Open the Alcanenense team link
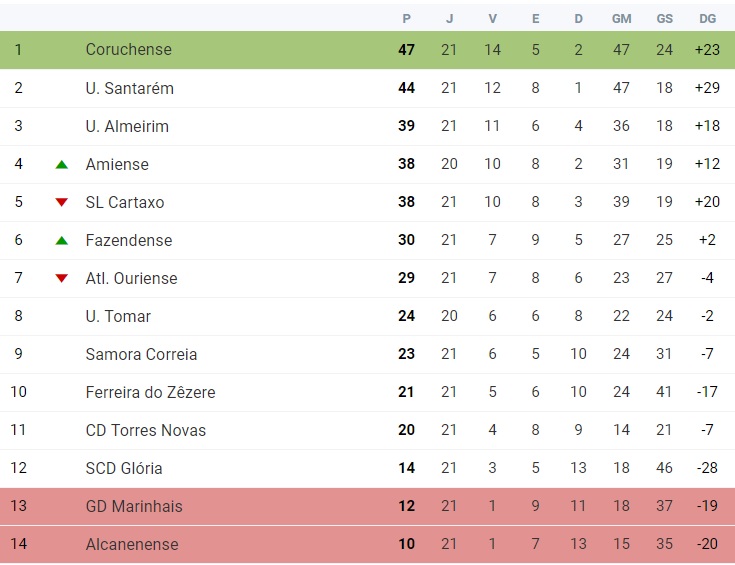735x565 pixels. point(132,544)
